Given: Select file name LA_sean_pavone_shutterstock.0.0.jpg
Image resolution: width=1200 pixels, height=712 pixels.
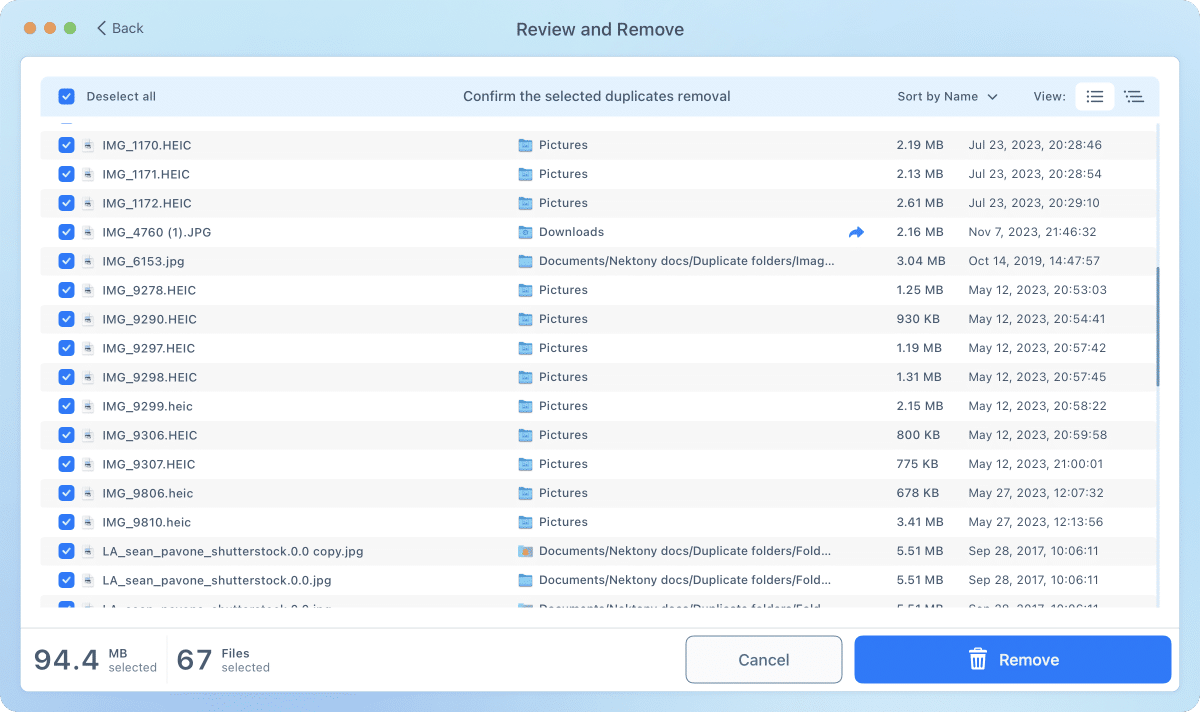Looking at the screenshot, I should [217, 580].
